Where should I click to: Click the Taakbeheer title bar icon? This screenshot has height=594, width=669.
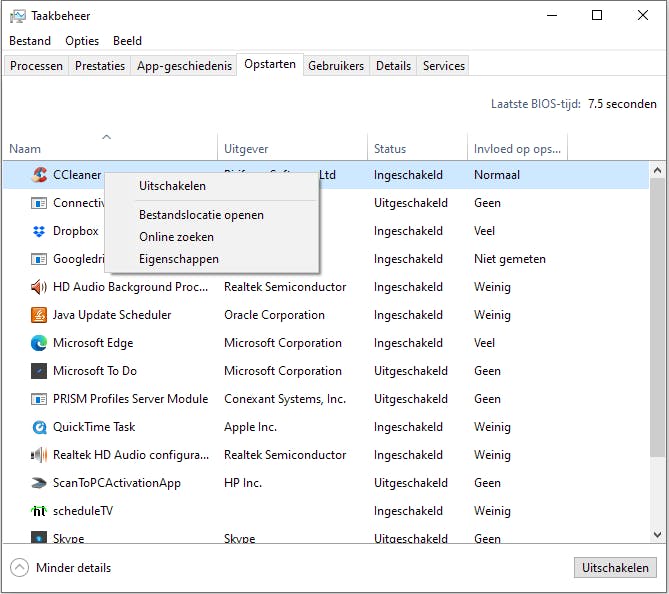[x=17, y=16]
